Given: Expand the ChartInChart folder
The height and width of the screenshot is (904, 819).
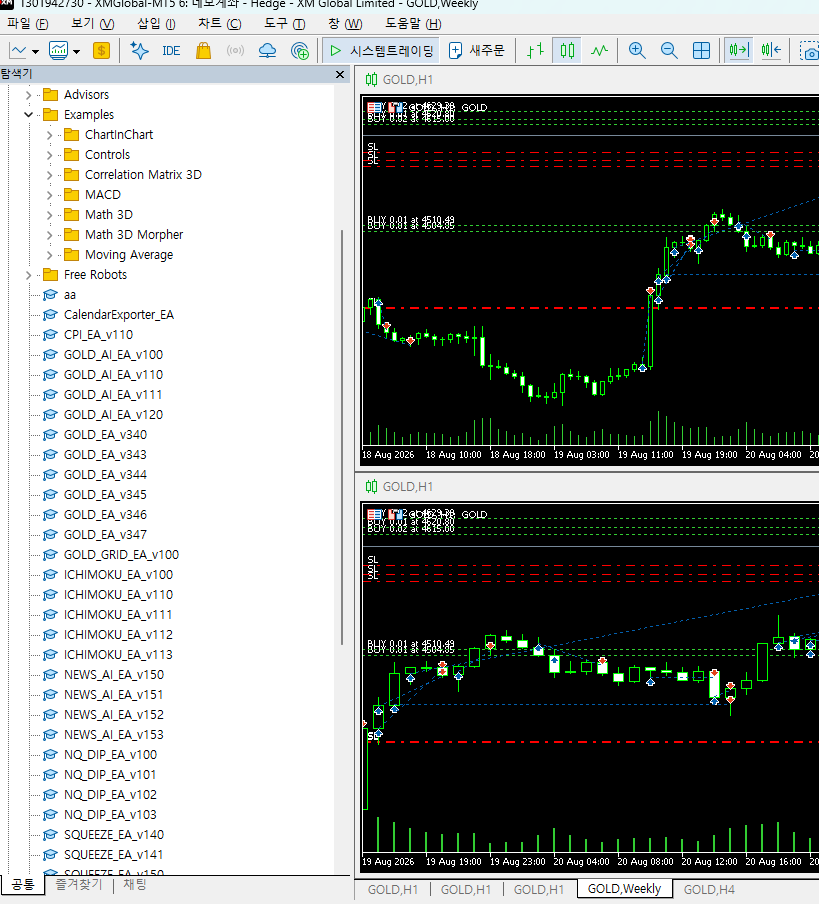Looking at the screenshot, I should (49, 135).
